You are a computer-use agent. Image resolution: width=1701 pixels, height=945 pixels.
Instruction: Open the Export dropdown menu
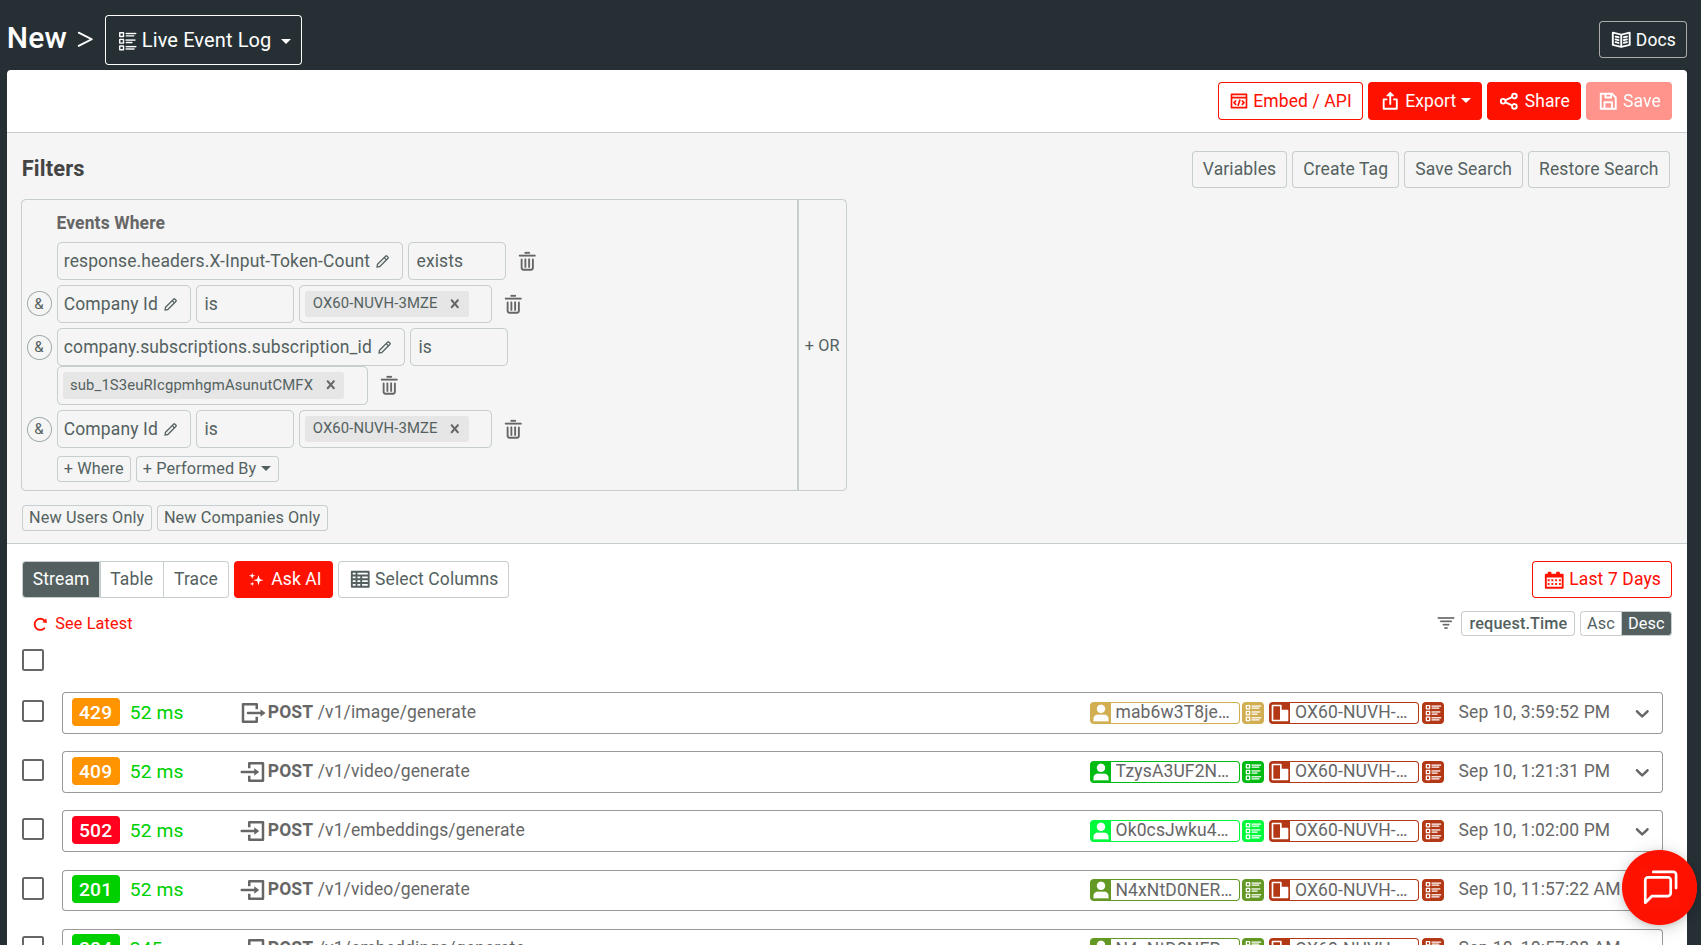point(1424,100)
